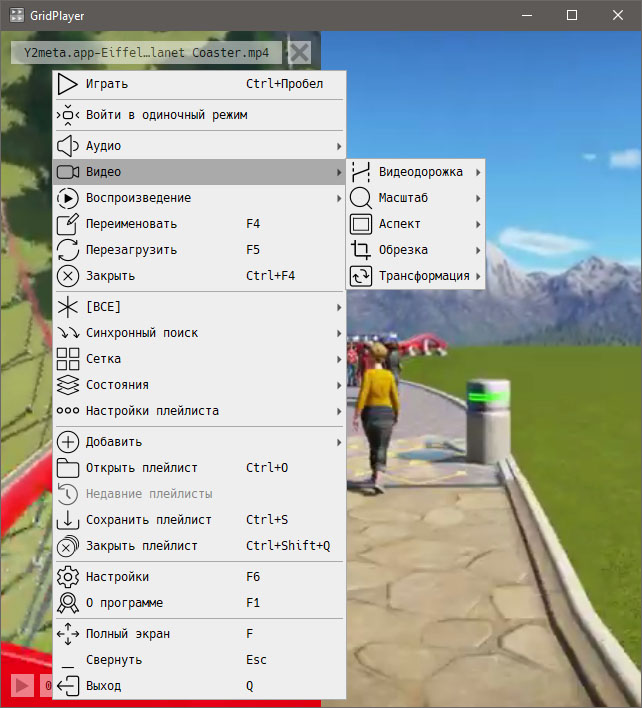Screen dimensions: 642x708
Task: Click the play button on the video overlay
Action: (22, 686)
